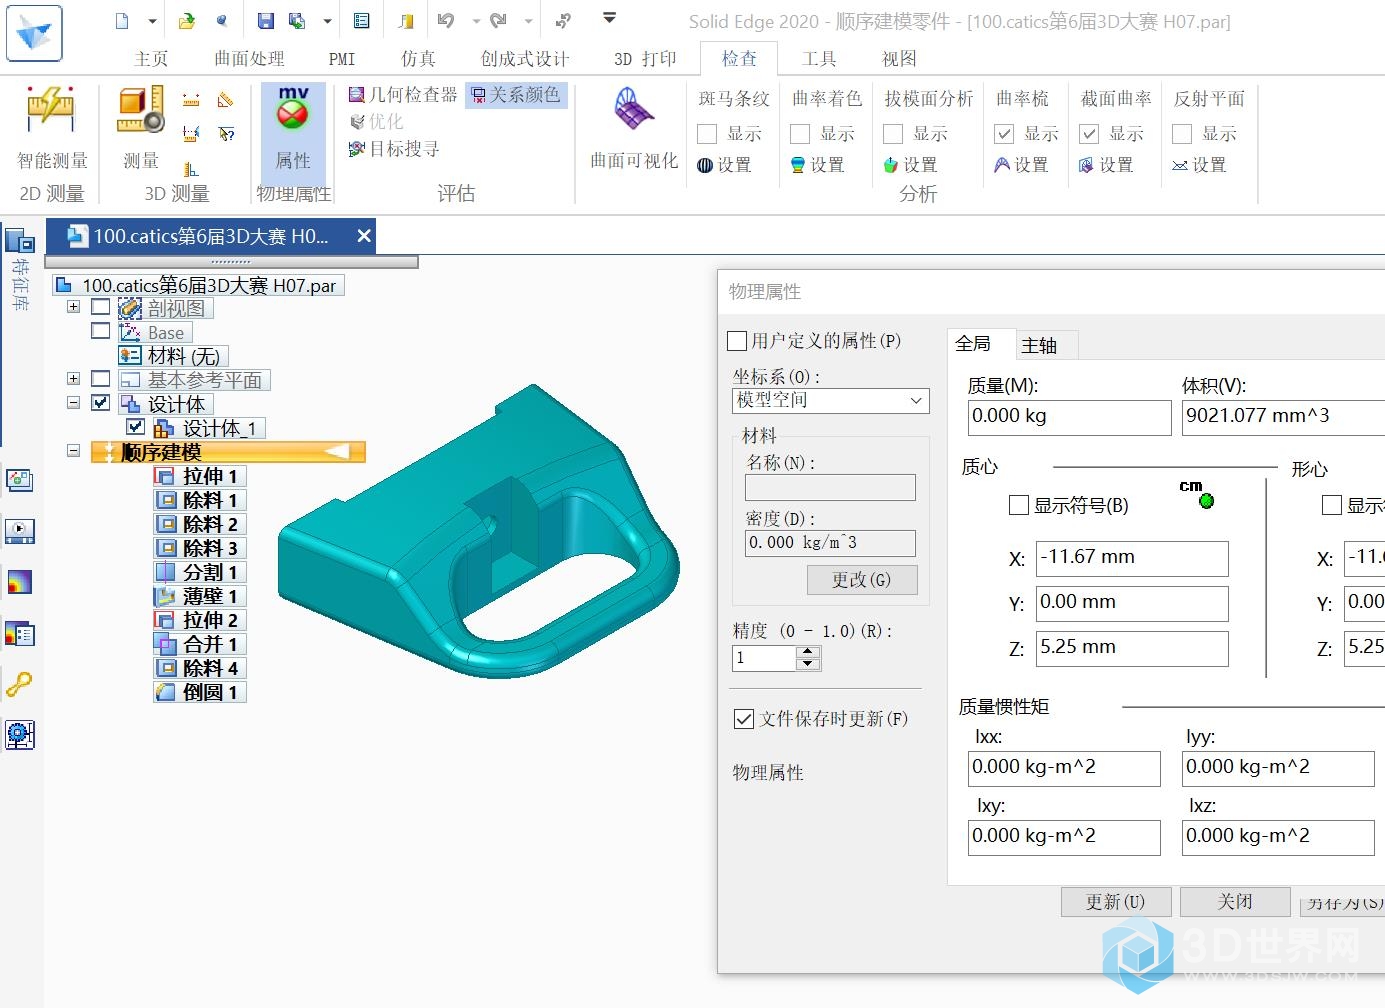Open 反射平面 设置 settings

click(1199, 165)
